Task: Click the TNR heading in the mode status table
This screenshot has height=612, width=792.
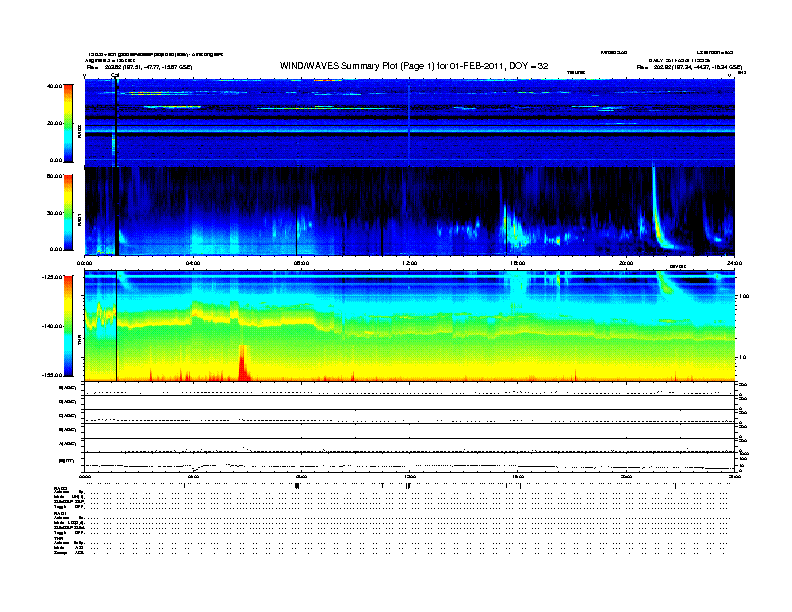Action: (x=58, y=538)
